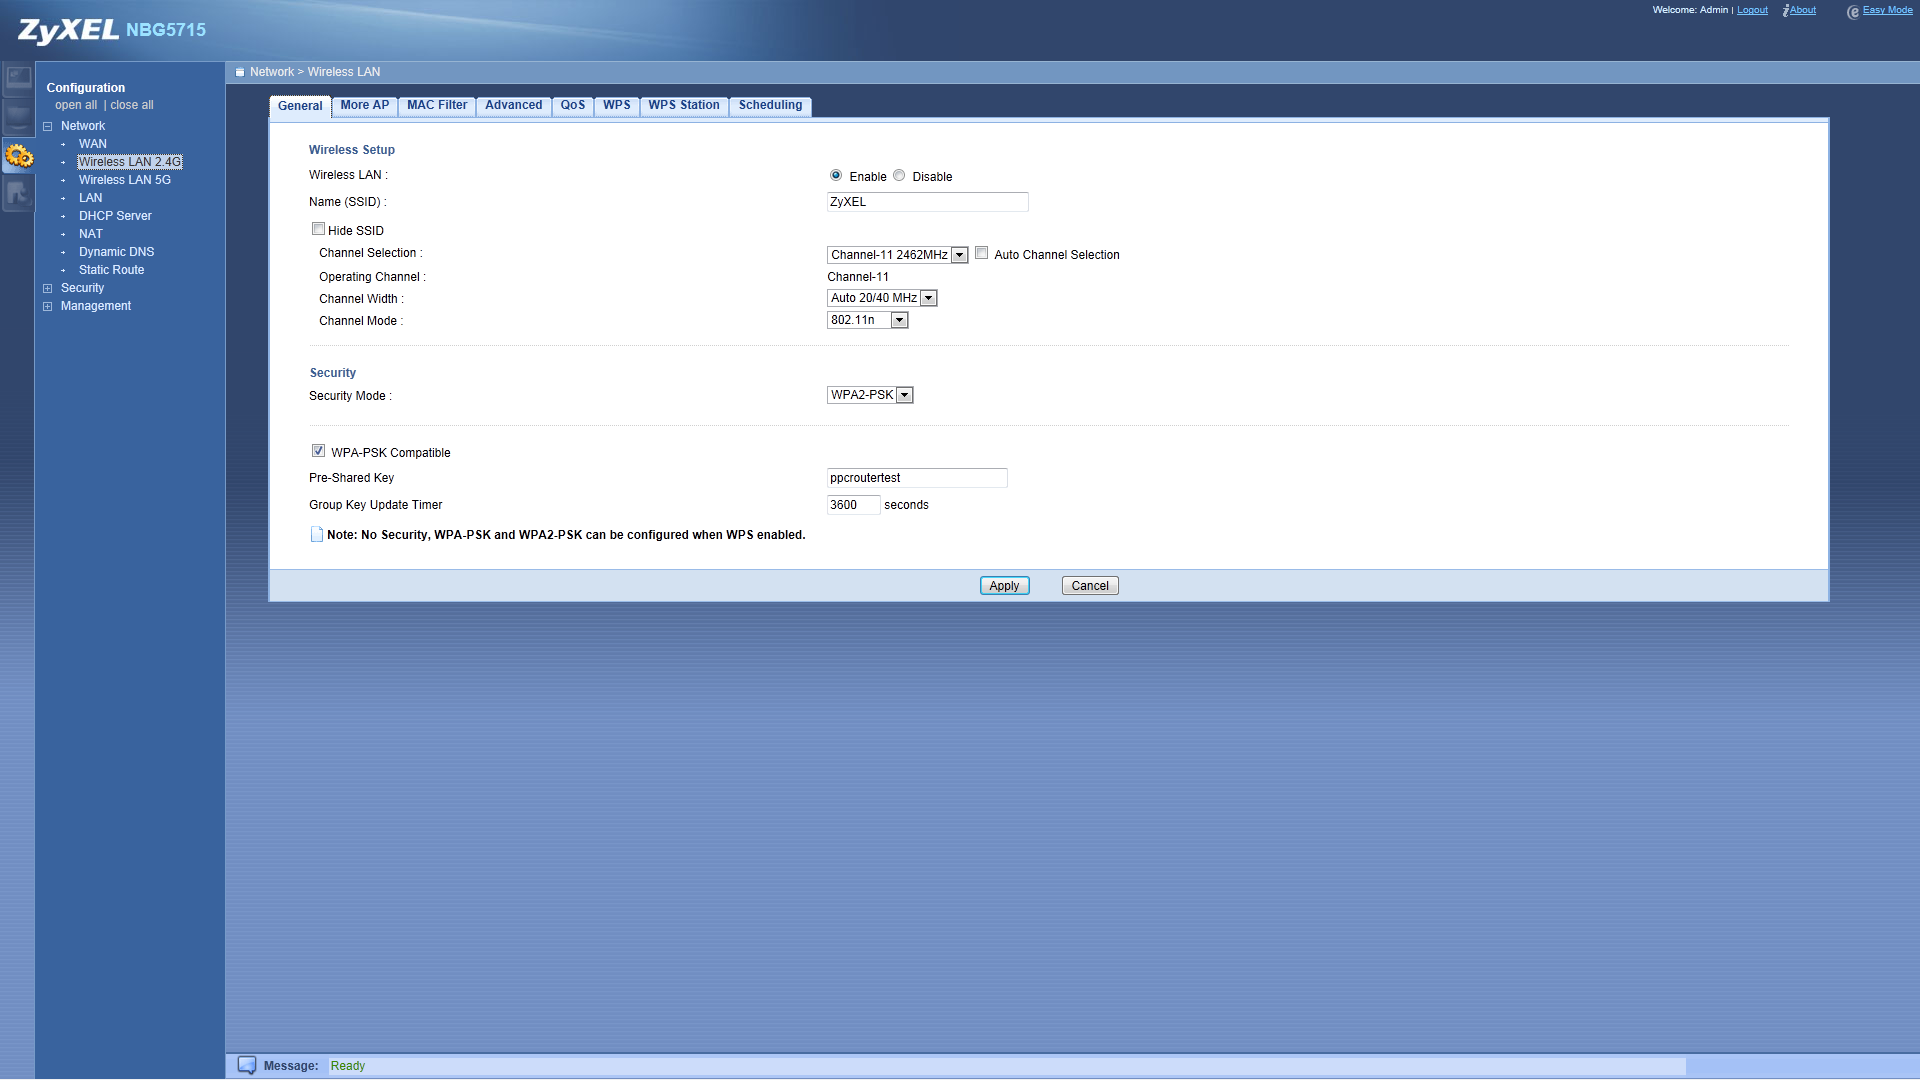Enable Auto Channel Selection checkbox
Image resolution: width=1920 pixels, height=1080 pixels.
[x=982, y=254]
